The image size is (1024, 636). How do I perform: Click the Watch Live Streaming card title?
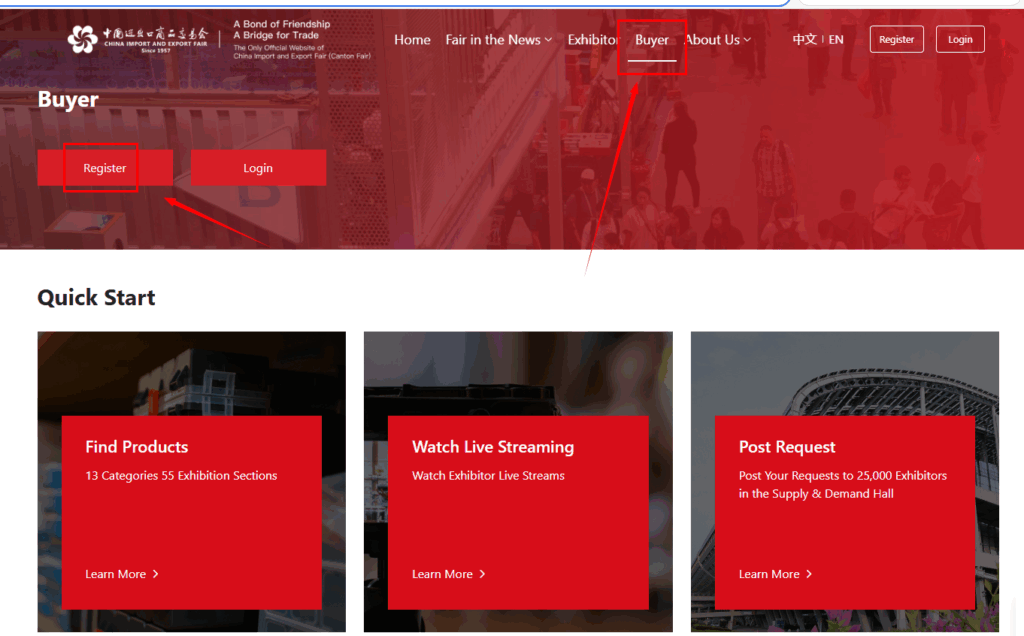coord(493,447)
